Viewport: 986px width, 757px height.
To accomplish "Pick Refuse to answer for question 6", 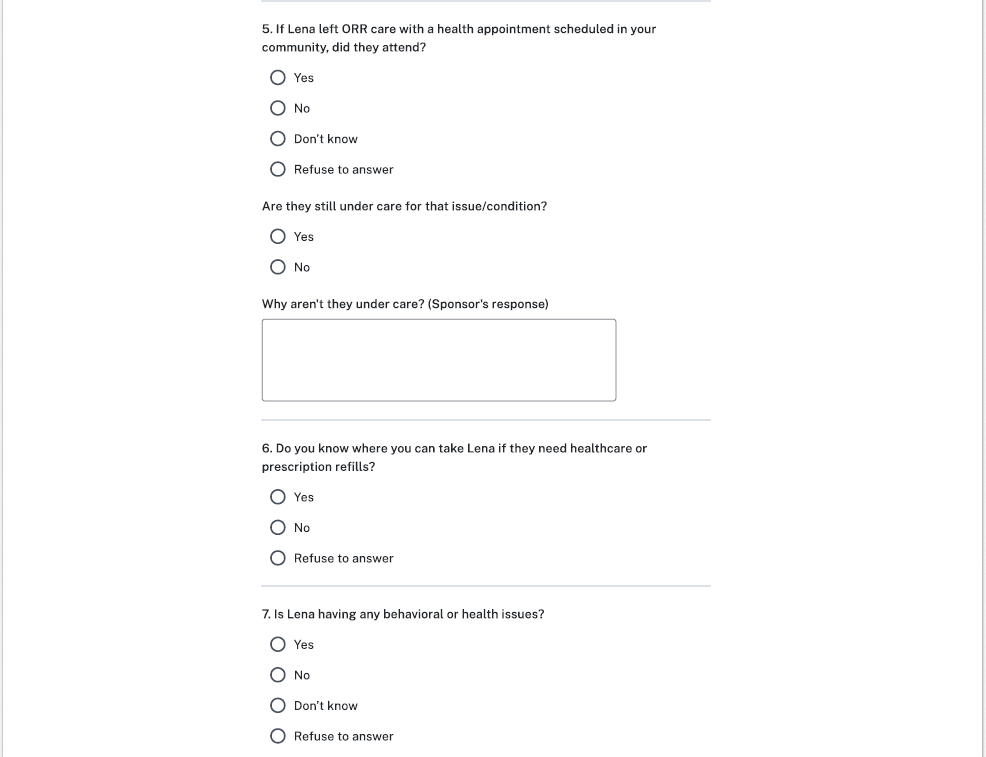I will pyautogui.click(x=278, y=558).
